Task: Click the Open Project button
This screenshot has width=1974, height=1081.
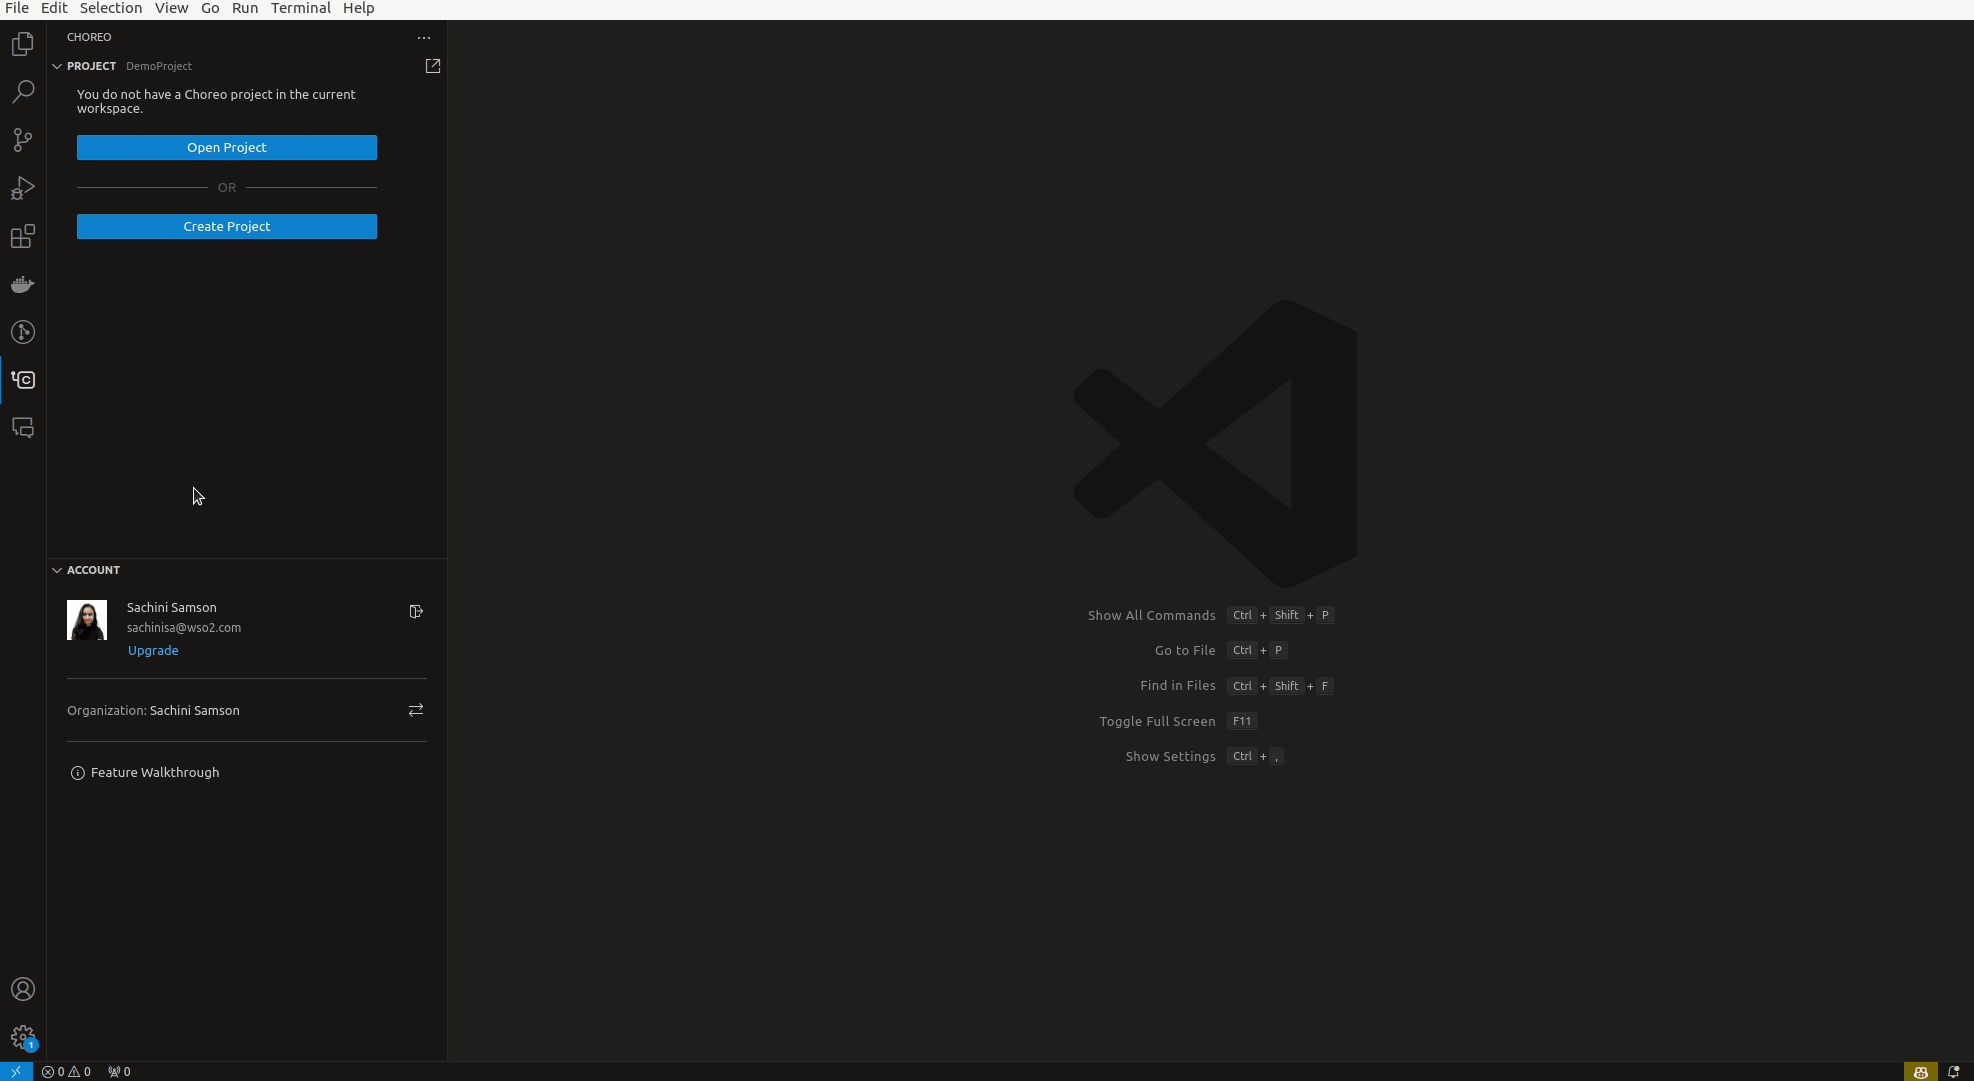Action: pos(227,147)
